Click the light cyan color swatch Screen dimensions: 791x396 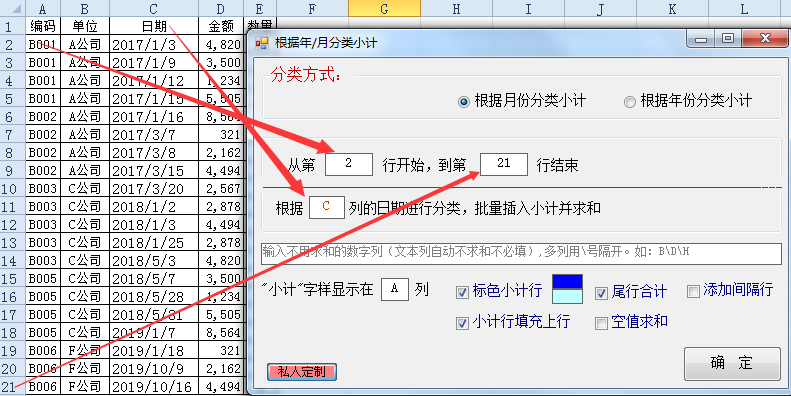568,297
